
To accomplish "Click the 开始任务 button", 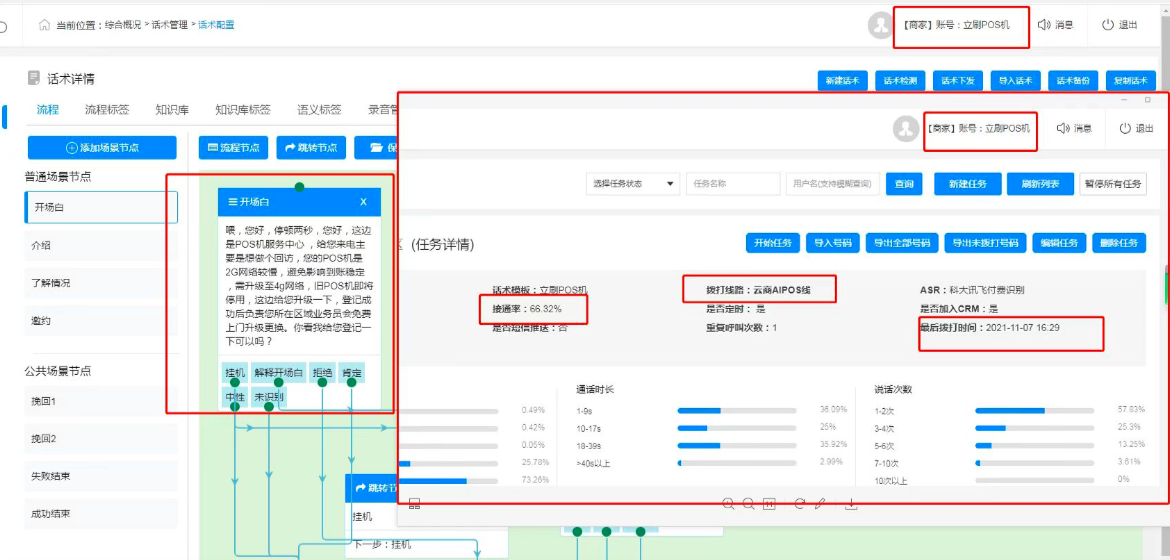I will pyautogui.click(x=773, y=243).
